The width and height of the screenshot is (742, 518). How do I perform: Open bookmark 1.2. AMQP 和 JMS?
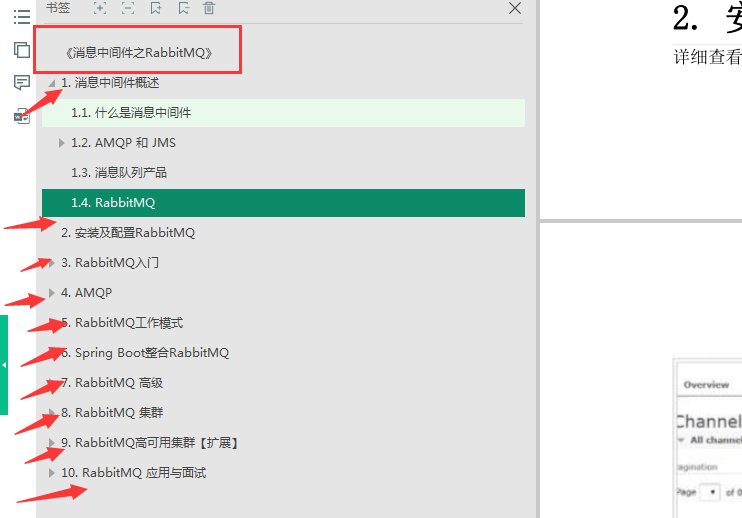click(x=124, y=143)
